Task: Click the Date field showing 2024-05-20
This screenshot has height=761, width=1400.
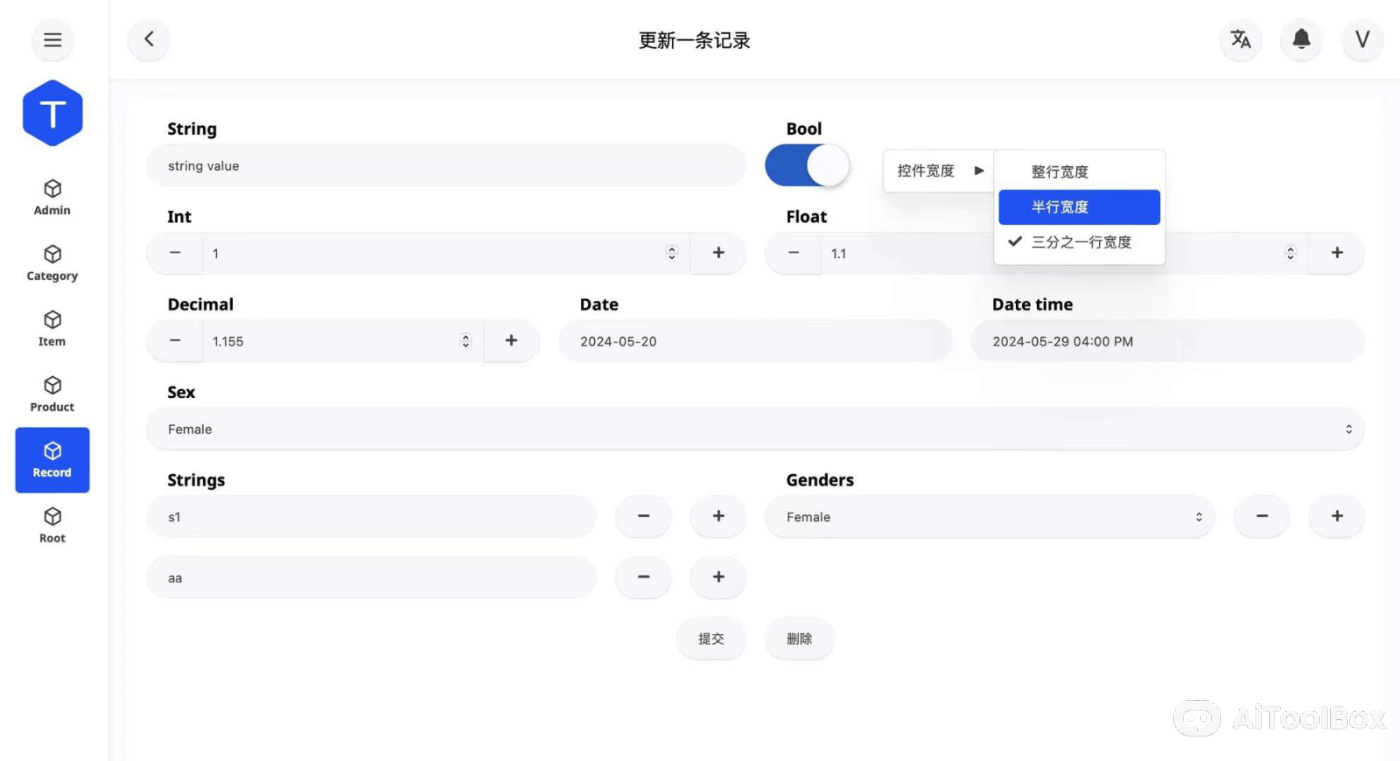Action: (756, 341)
